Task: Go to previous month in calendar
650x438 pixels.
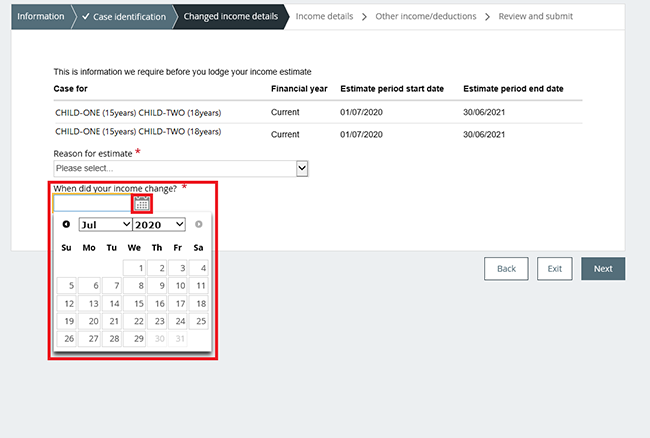Action: (66, 225)
